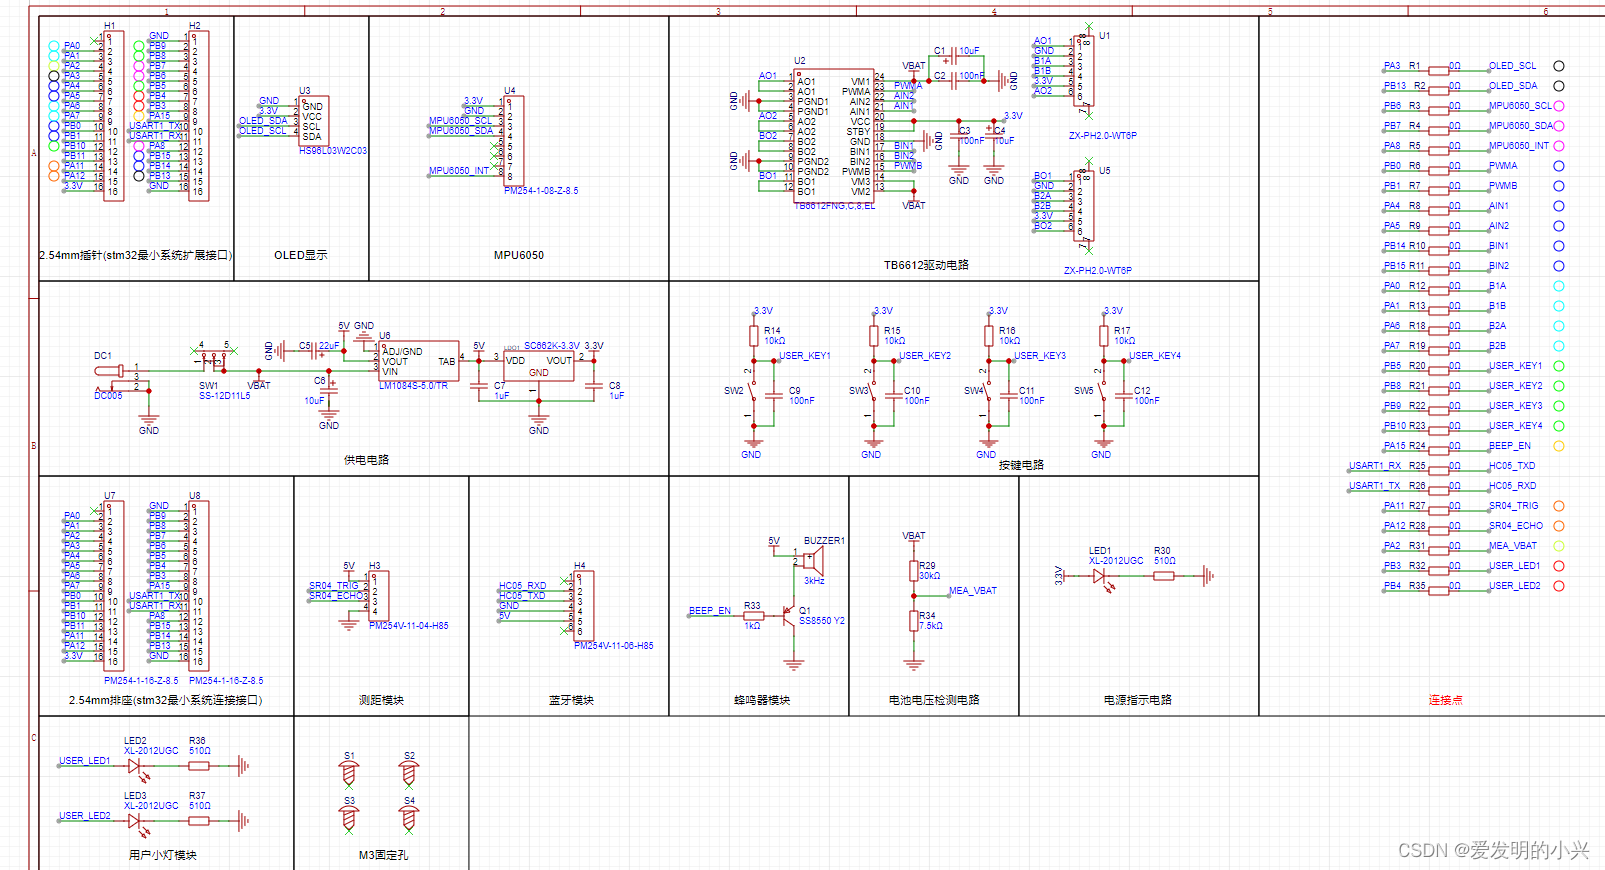Image resolution: width=1605 pixels, height=870 pixels.
Task: Click the 蓝牙模块 section title
Action: (x=571, y=701)
